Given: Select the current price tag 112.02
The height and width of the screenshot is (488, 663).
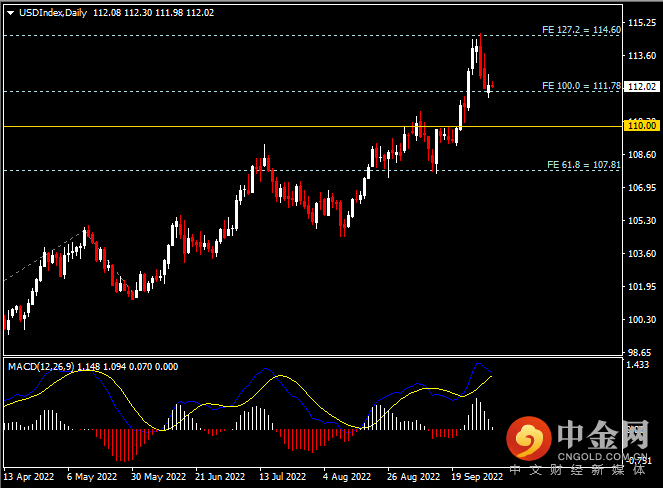Looking at the screenshot, I should [x=642, y=87].
